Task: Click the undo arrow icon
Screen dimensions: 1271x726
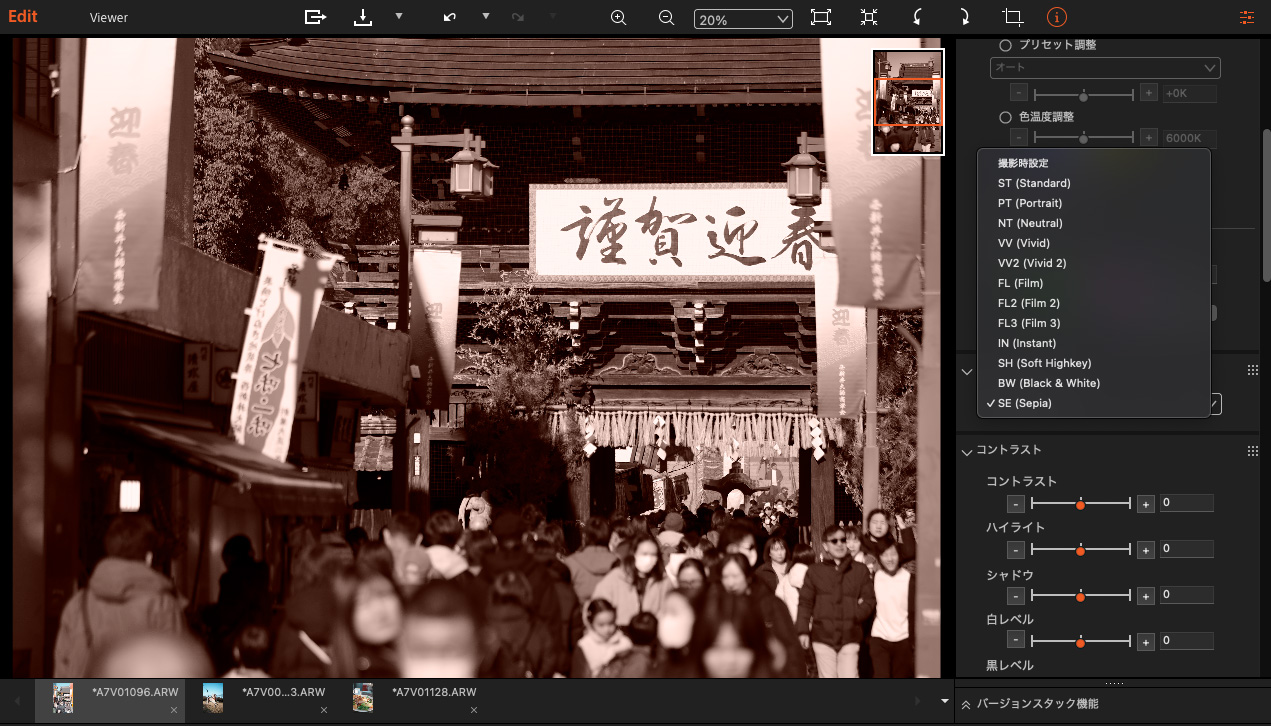Action: click(x=450, y=17)
